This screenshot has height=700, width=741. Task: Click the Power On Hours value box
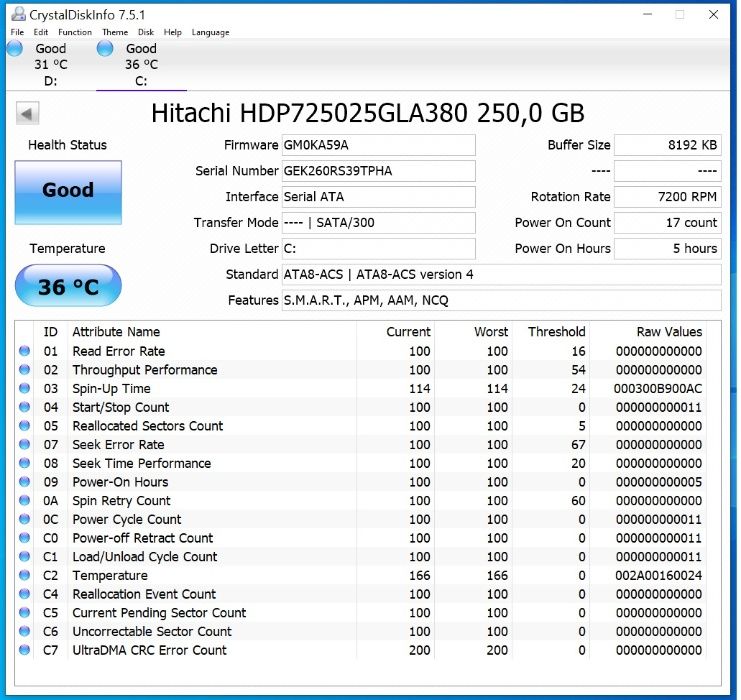click(667, 249)
